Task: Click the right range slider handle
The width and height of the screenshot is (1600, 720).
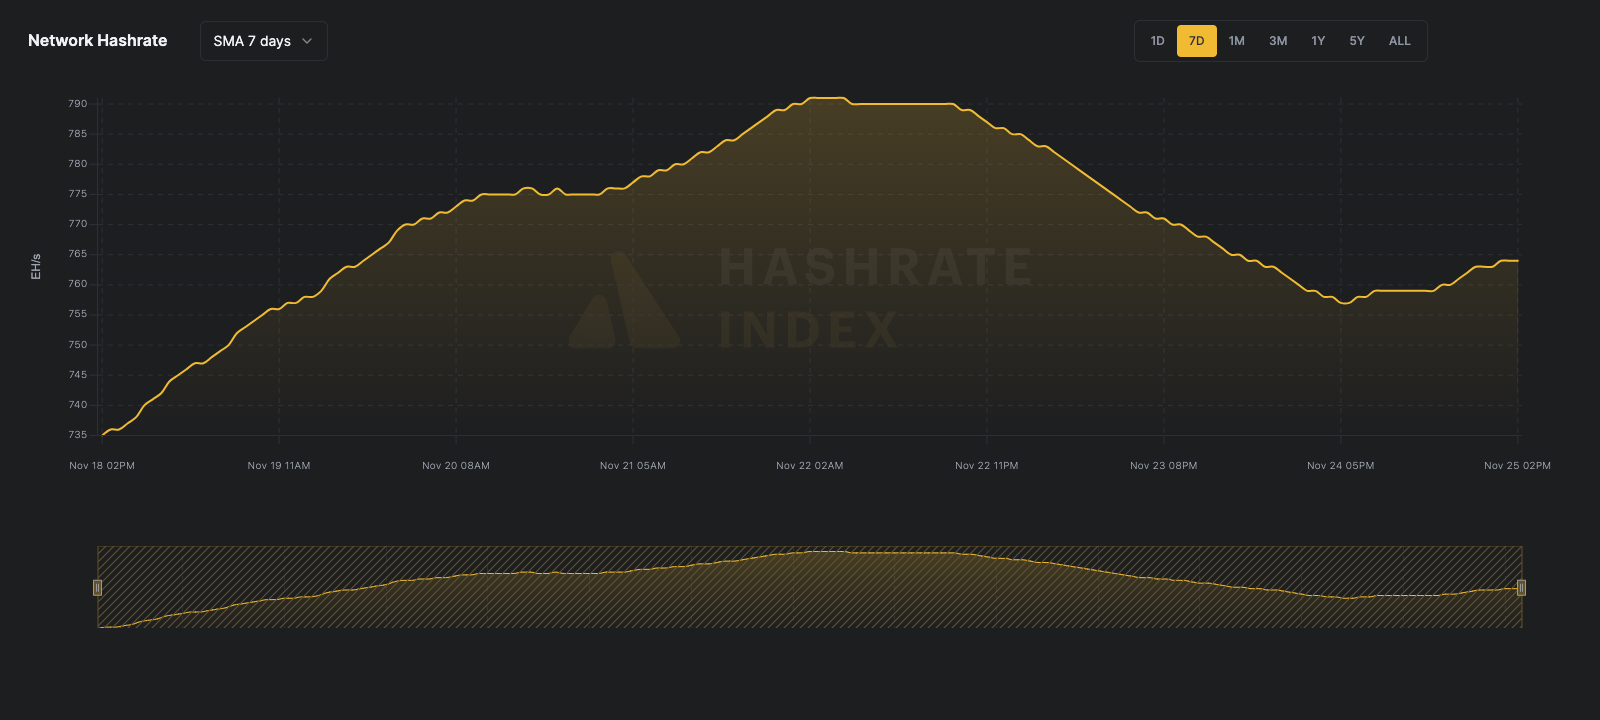Action: pyautogui.click(x=1521, y=588)
